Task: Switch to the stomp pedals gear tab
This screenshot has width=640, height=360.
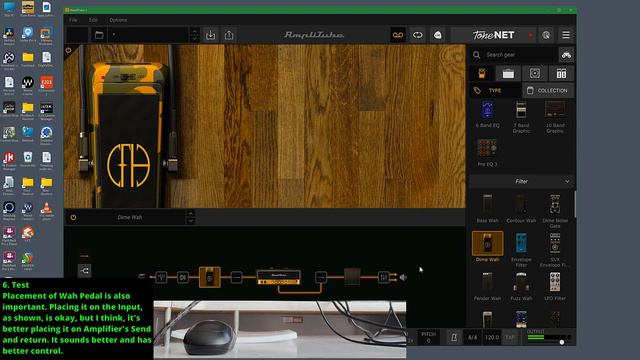Action: pos(482,73)
